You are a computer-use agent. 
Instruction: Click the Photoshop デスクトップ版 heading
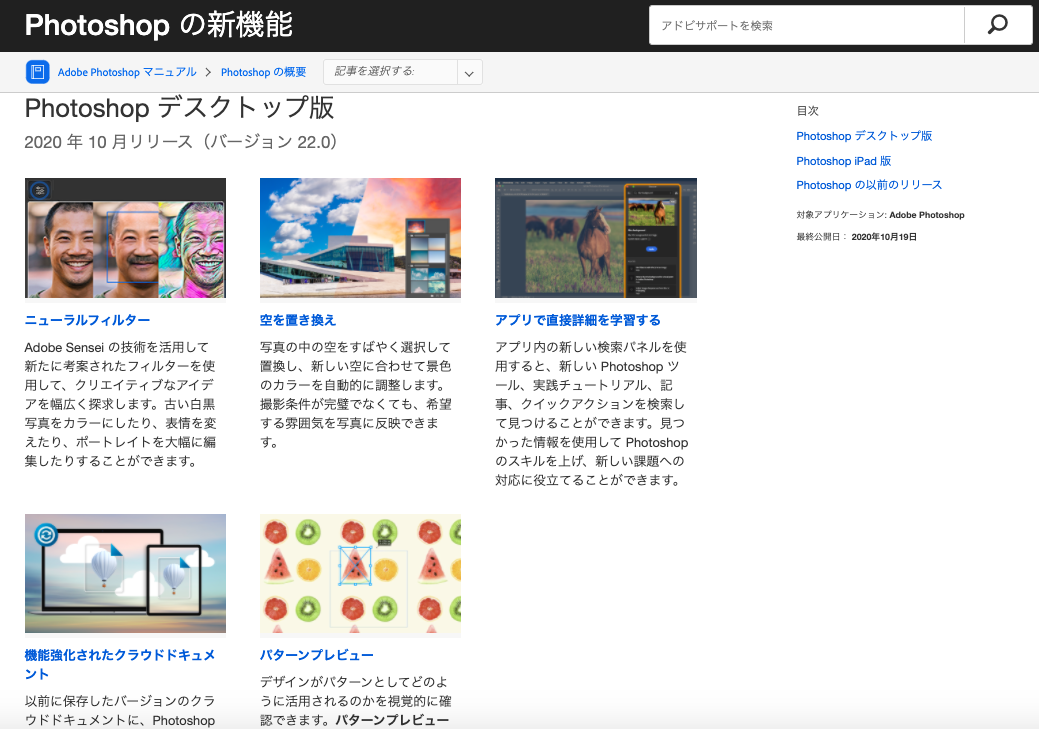coord(180,108)
